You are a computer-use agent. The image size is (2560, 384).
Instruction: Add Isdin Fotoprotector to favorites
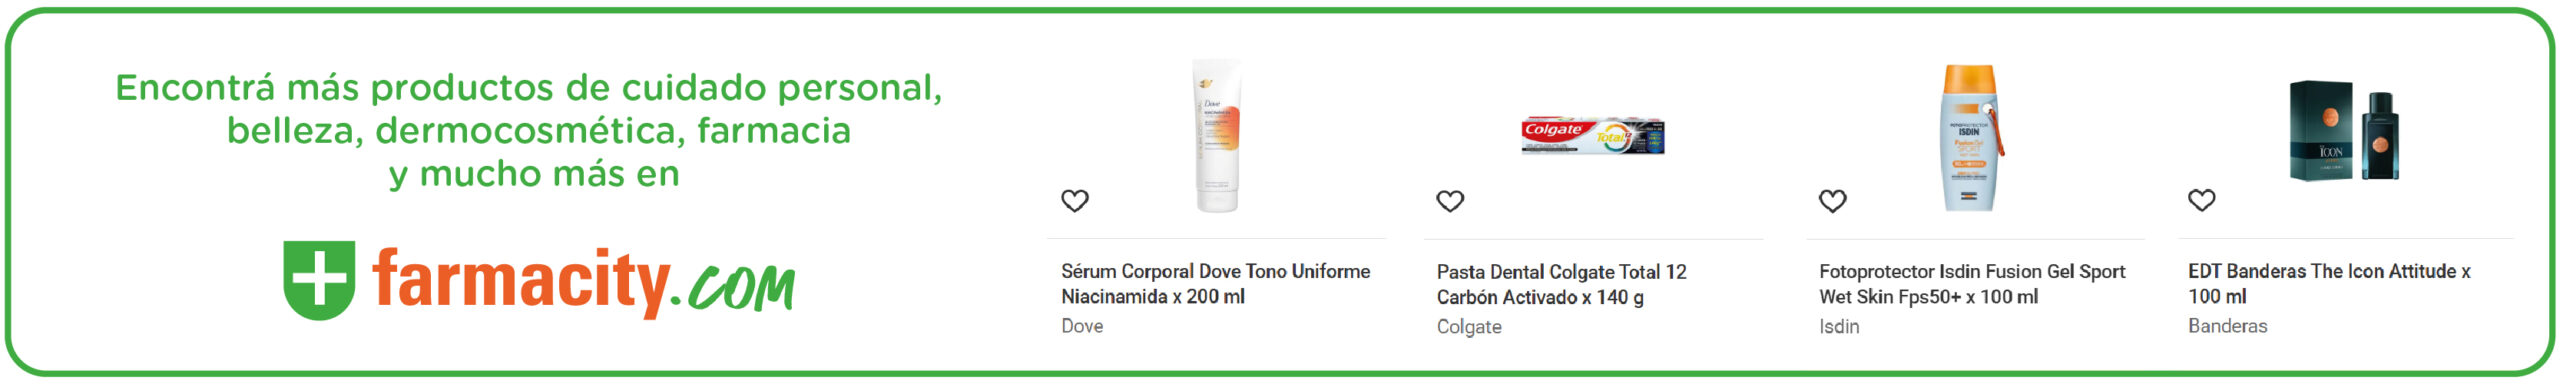1832,201
